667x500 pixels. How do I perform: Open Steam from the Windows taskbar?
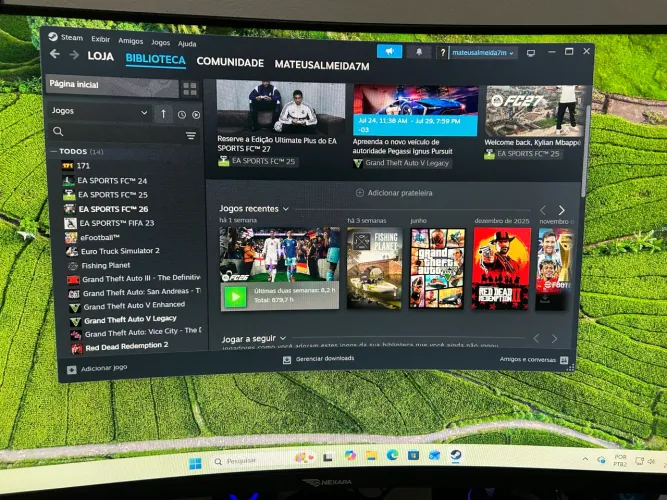[x=456, y=455]
